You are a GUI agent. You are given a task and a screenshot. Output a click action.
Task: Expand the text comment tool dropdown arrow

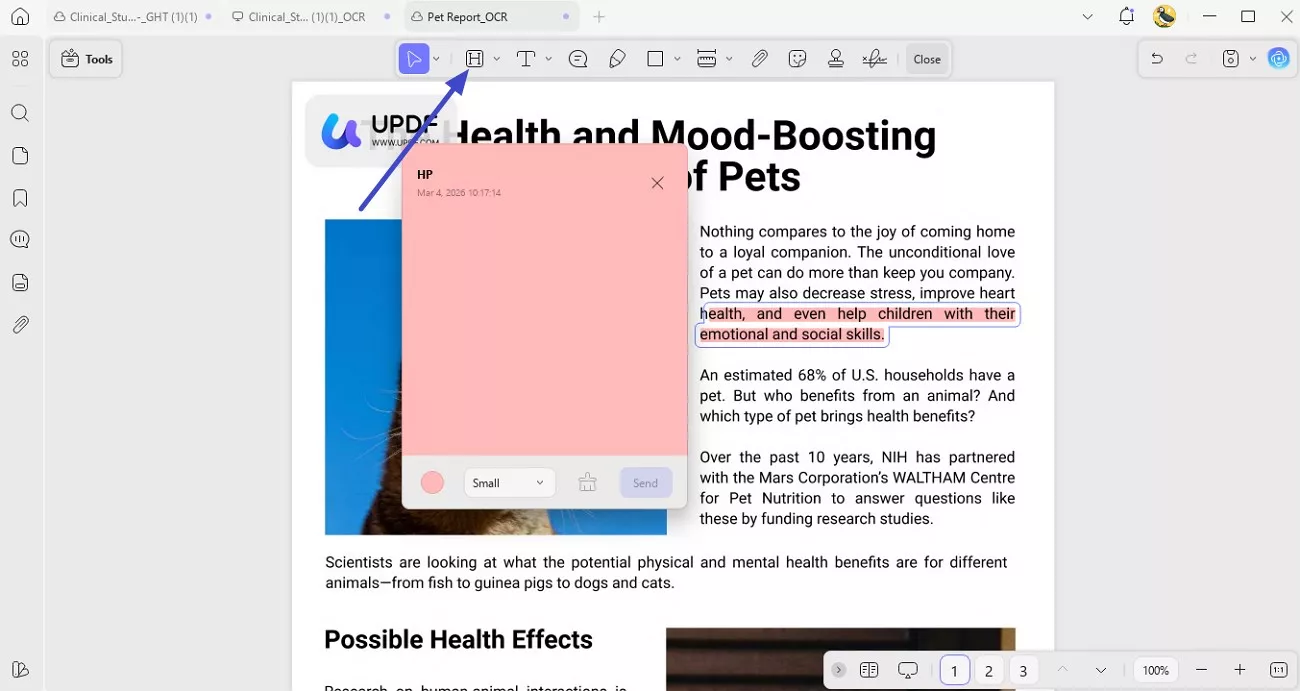[x=548, y=59]
